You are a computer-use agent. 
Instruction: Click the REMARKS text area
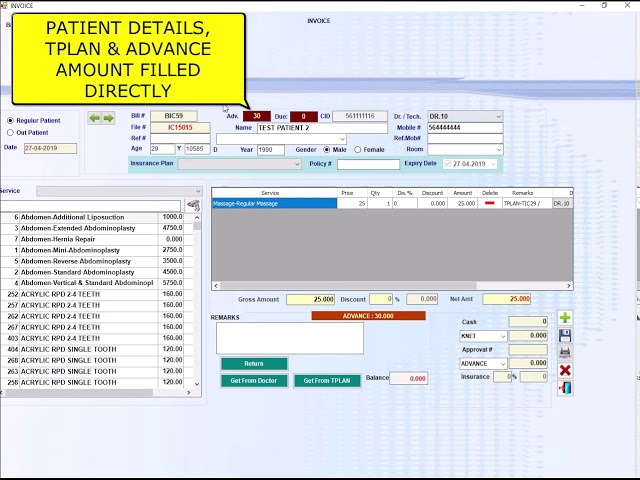290,338
